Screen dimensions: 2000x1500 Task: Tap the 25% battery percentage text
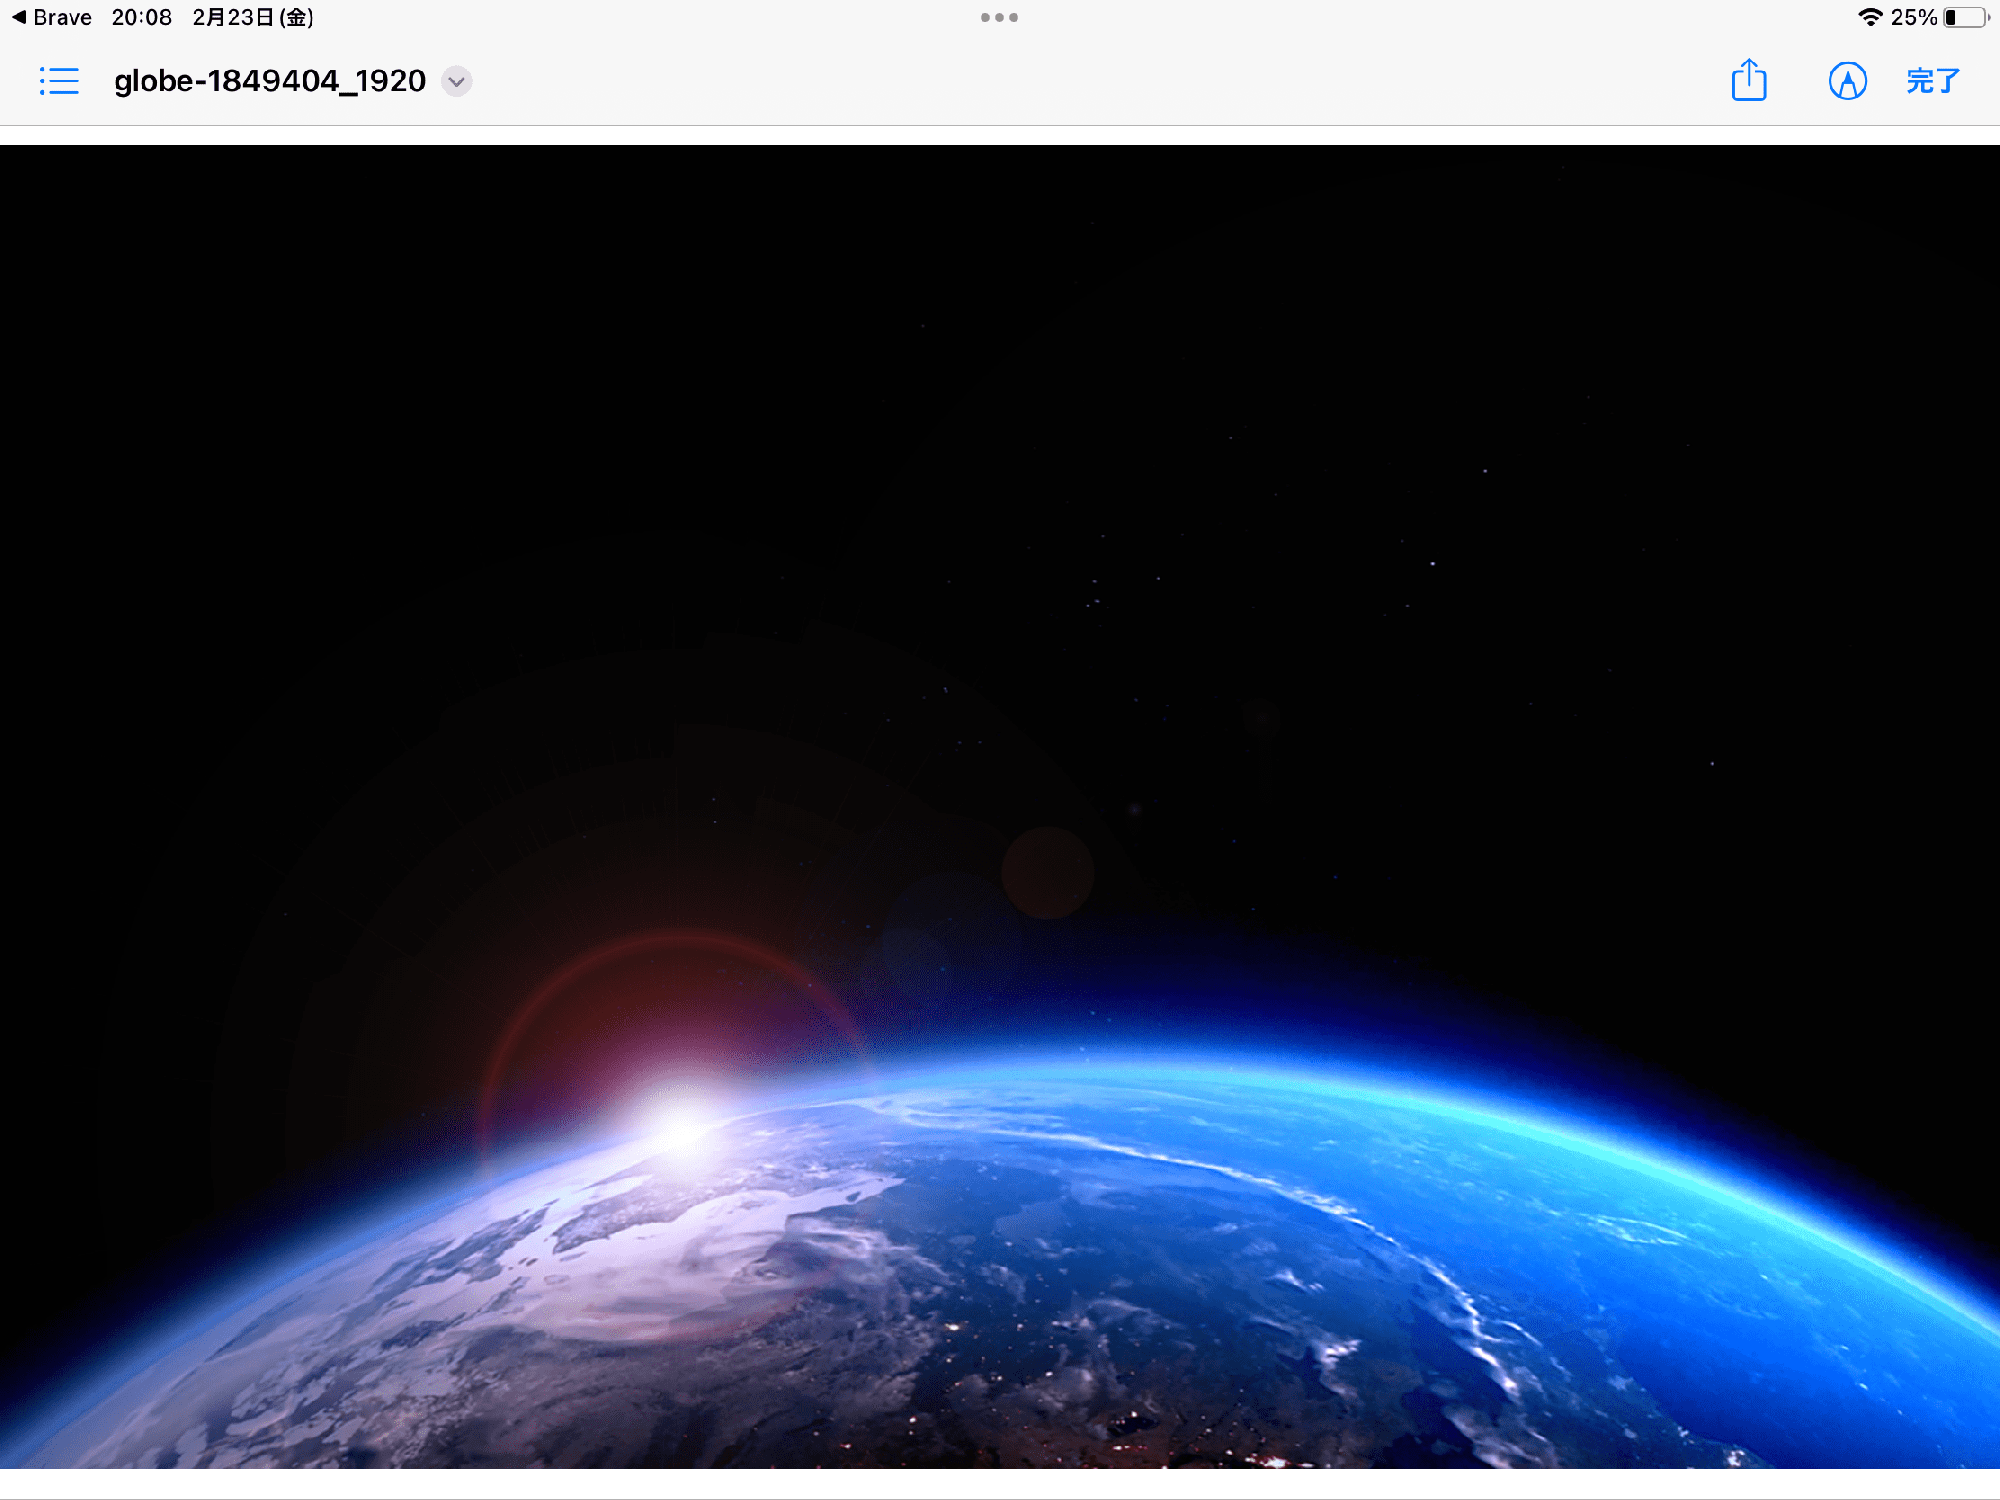(x=1913, y=17)
